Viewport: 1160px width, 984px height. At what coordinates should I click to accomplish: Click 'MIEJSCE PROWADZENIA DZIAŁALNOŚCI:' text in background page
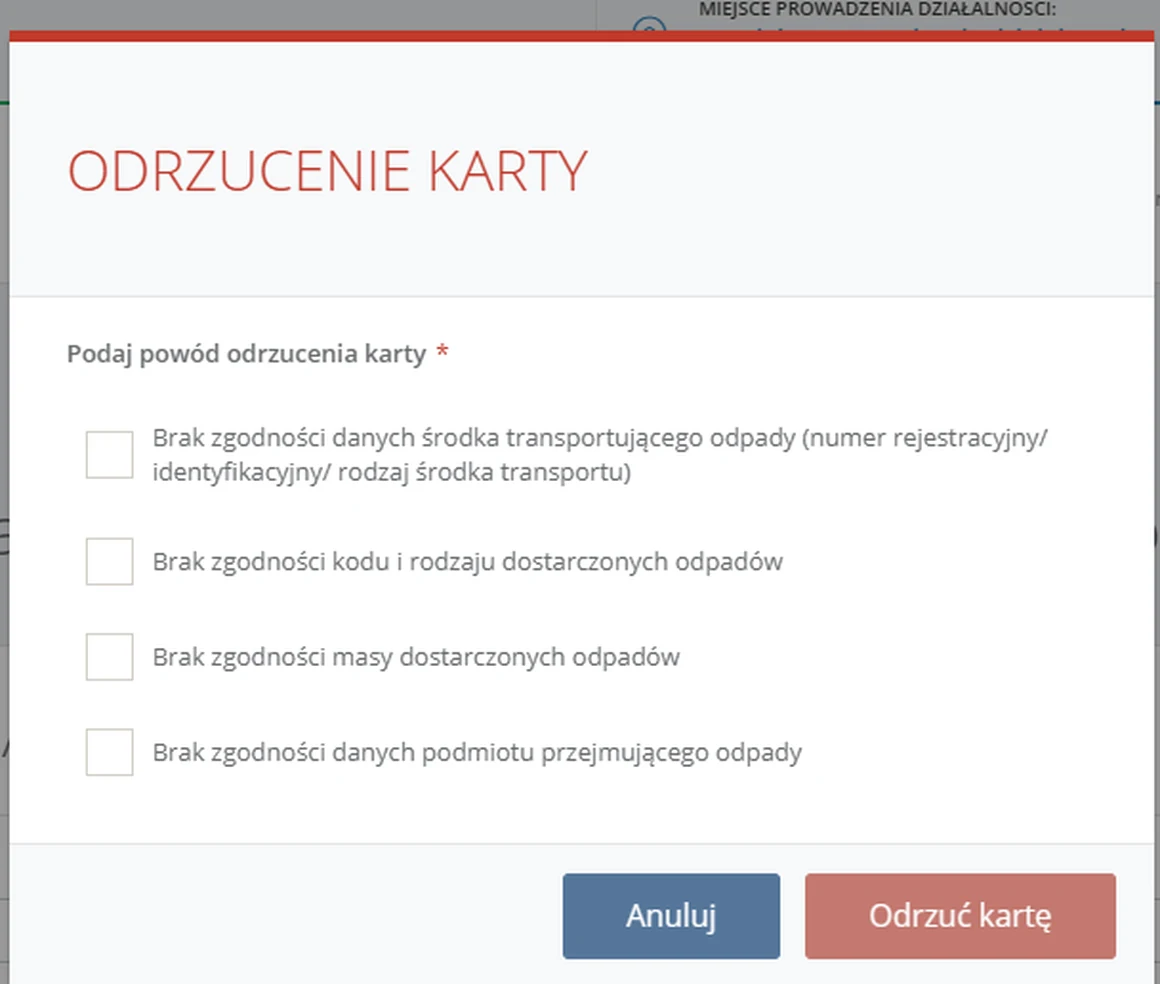click(x=877, y=10)
